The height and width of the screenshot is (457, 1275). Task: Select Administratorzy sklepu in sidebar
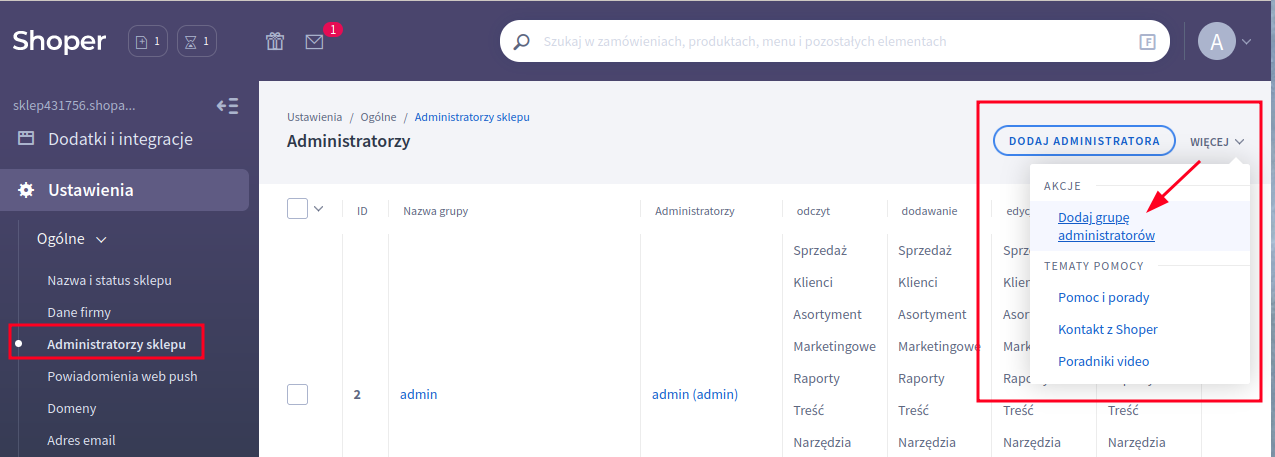(116, 344)
